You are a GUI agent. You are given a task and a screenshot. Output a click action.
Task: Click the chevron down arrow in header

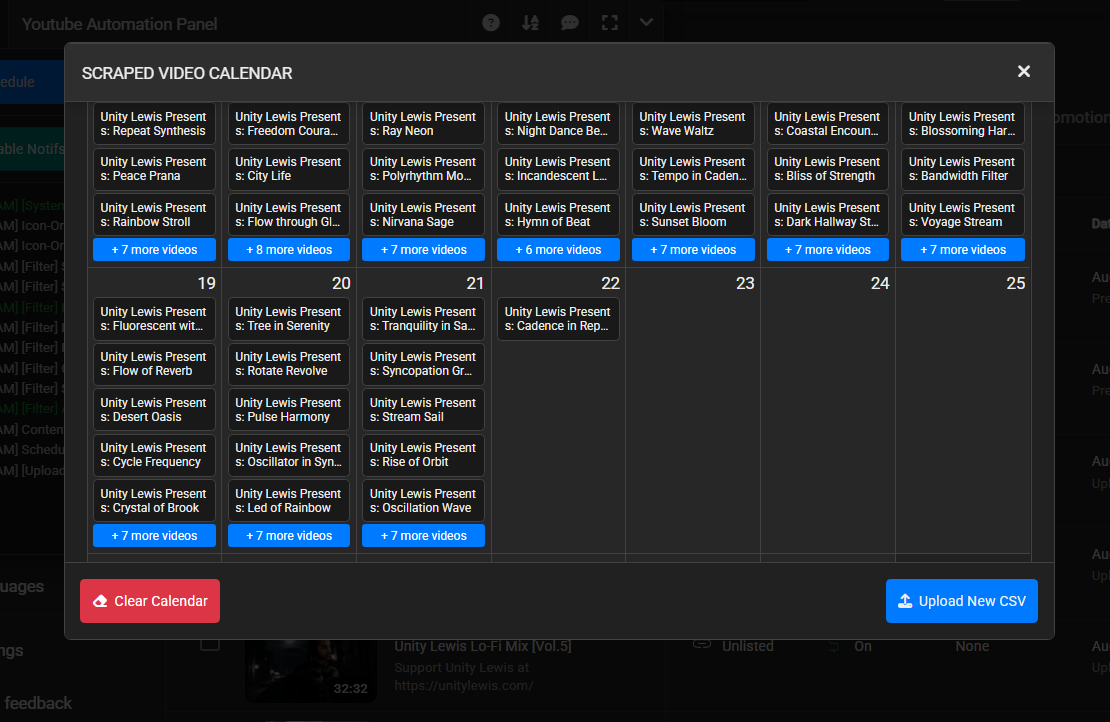[647, 23]
